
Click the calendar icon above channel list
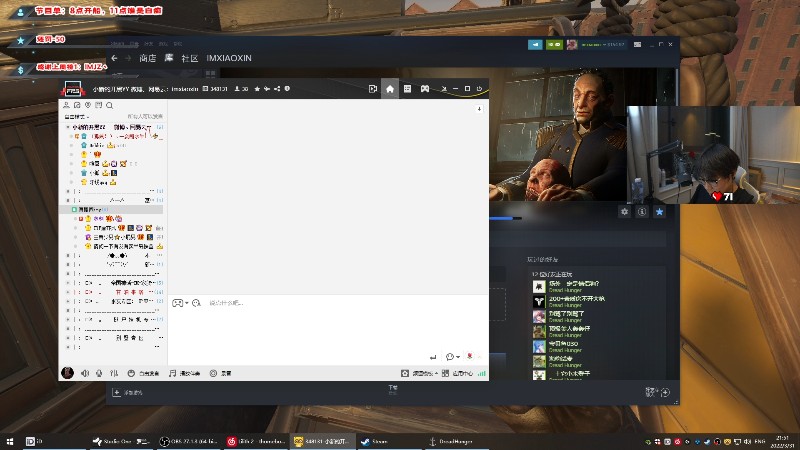click(x=98, y=105)
